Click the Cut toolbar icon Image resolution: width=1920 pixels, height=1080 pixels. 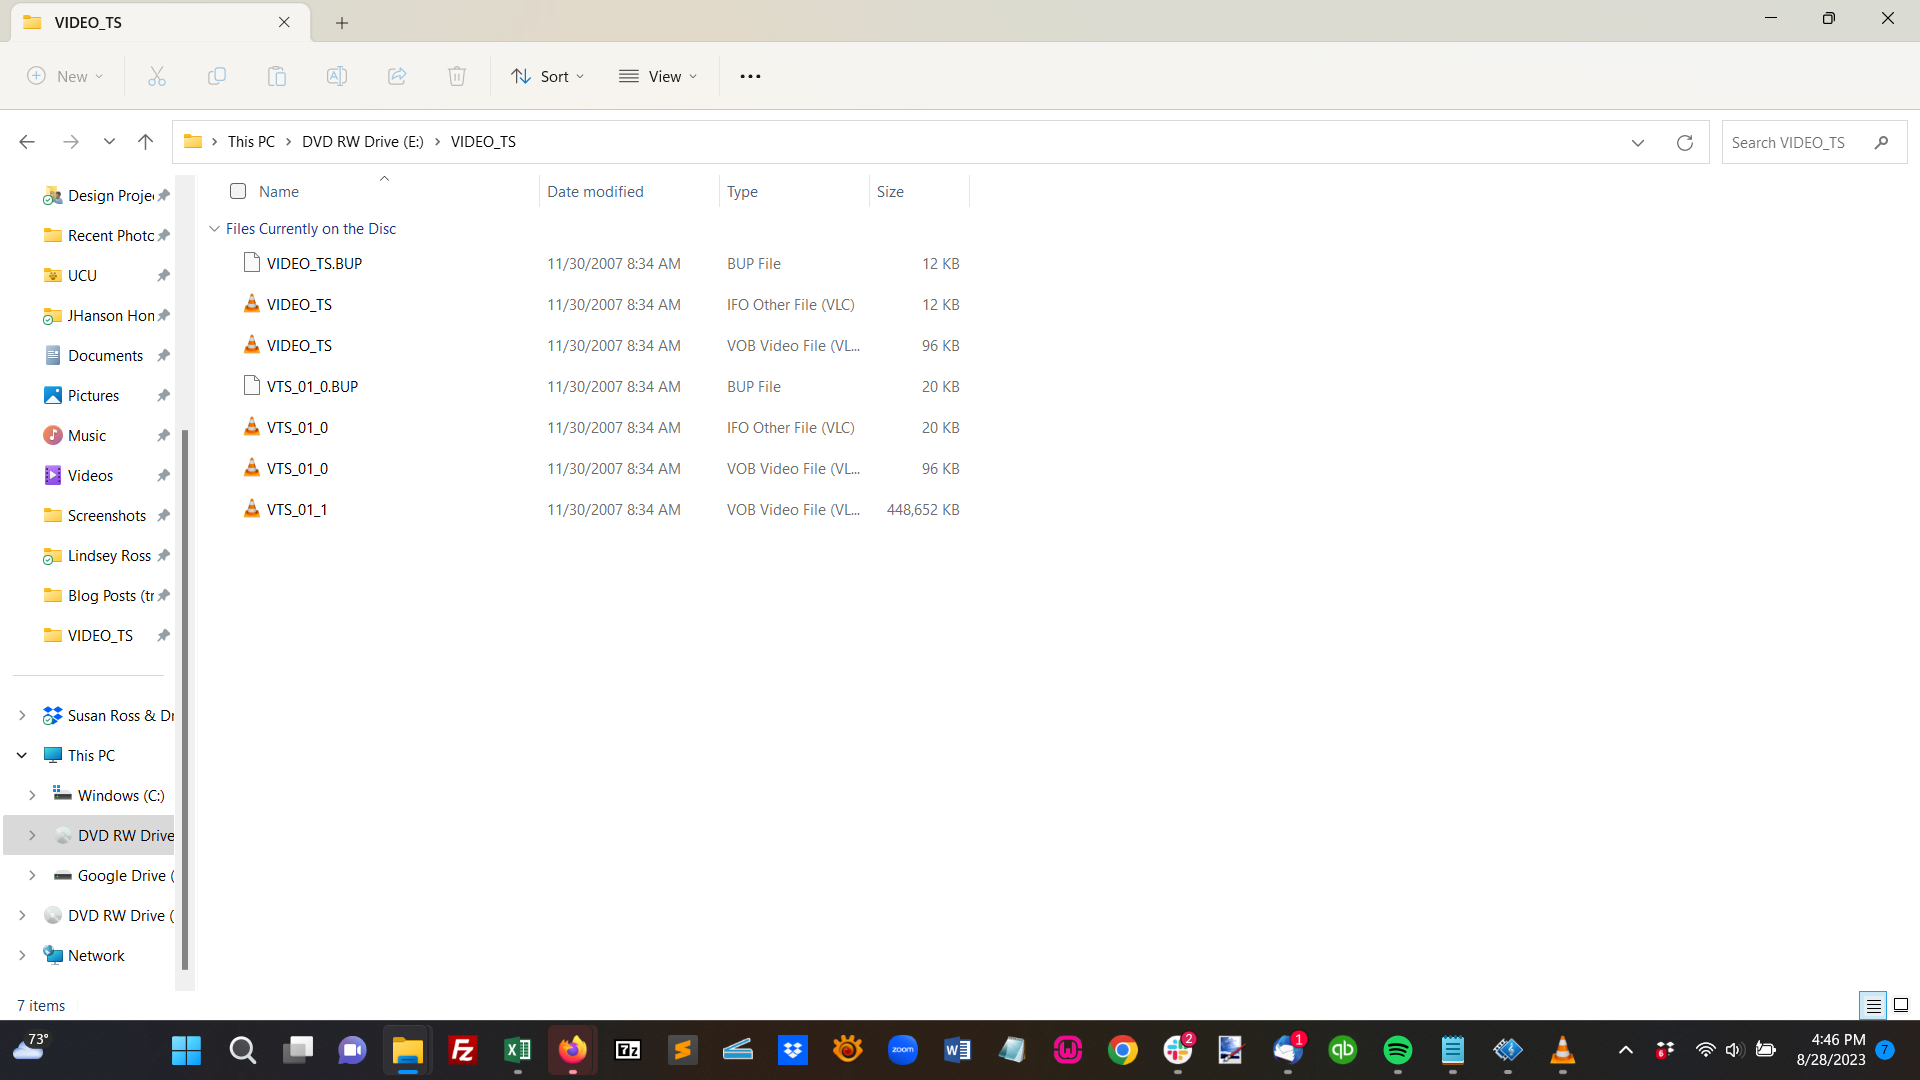157,76
